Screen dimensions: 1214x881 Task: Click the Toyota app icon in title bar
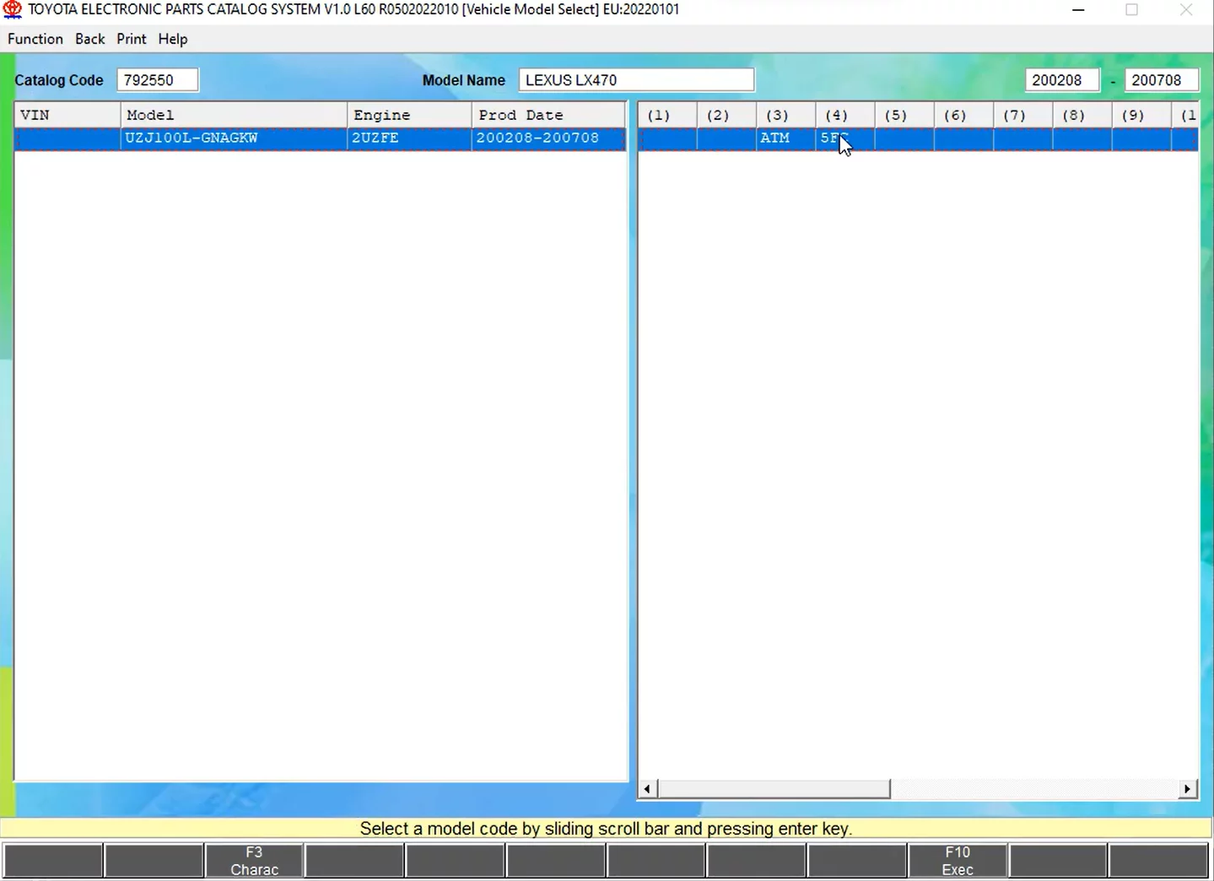click(13, 10)
